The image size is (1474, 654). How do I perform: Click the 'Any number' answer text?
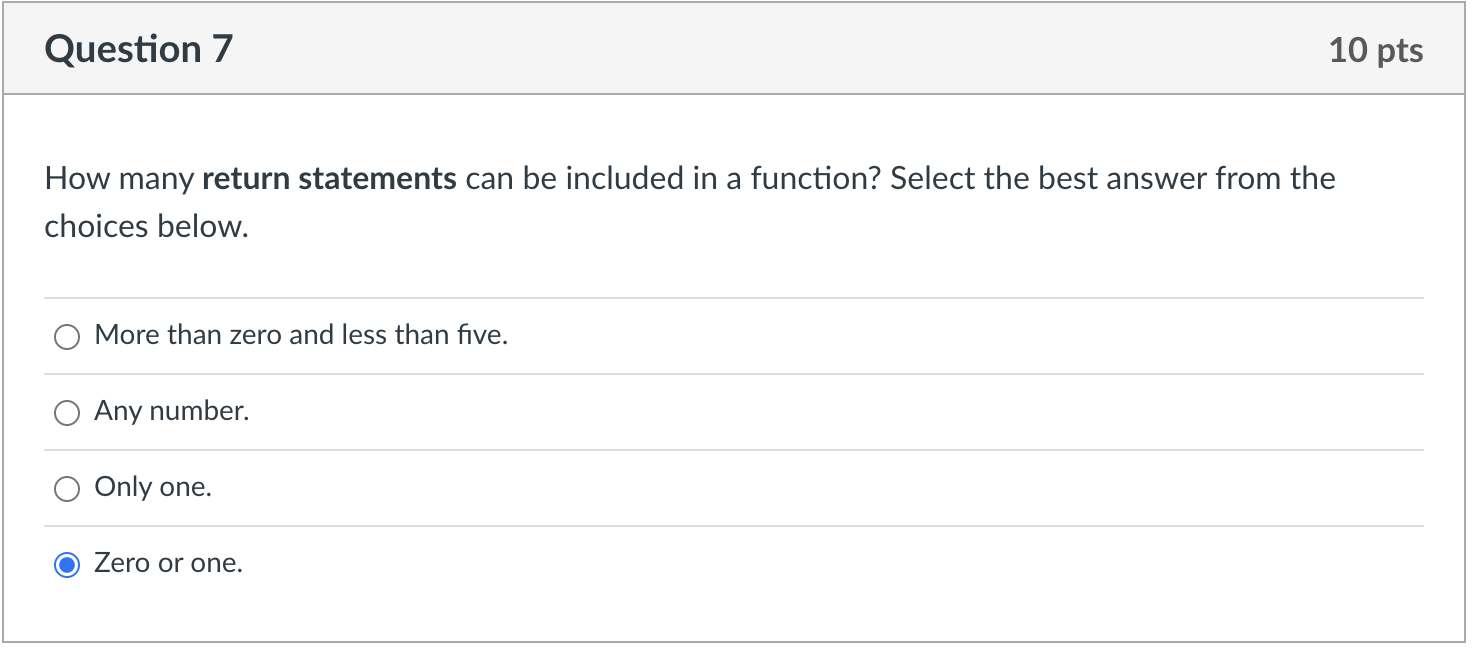(x=172, y=411)
